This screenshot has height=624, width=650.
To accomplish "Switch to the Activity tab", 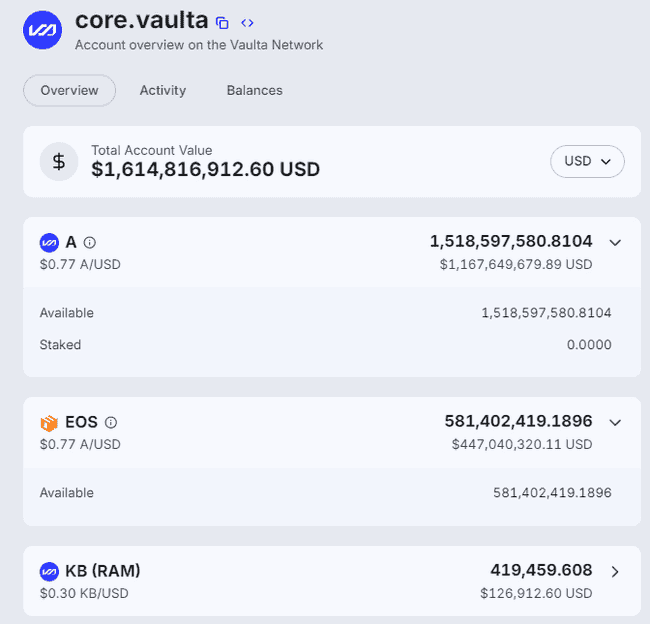I will [163, 90].
